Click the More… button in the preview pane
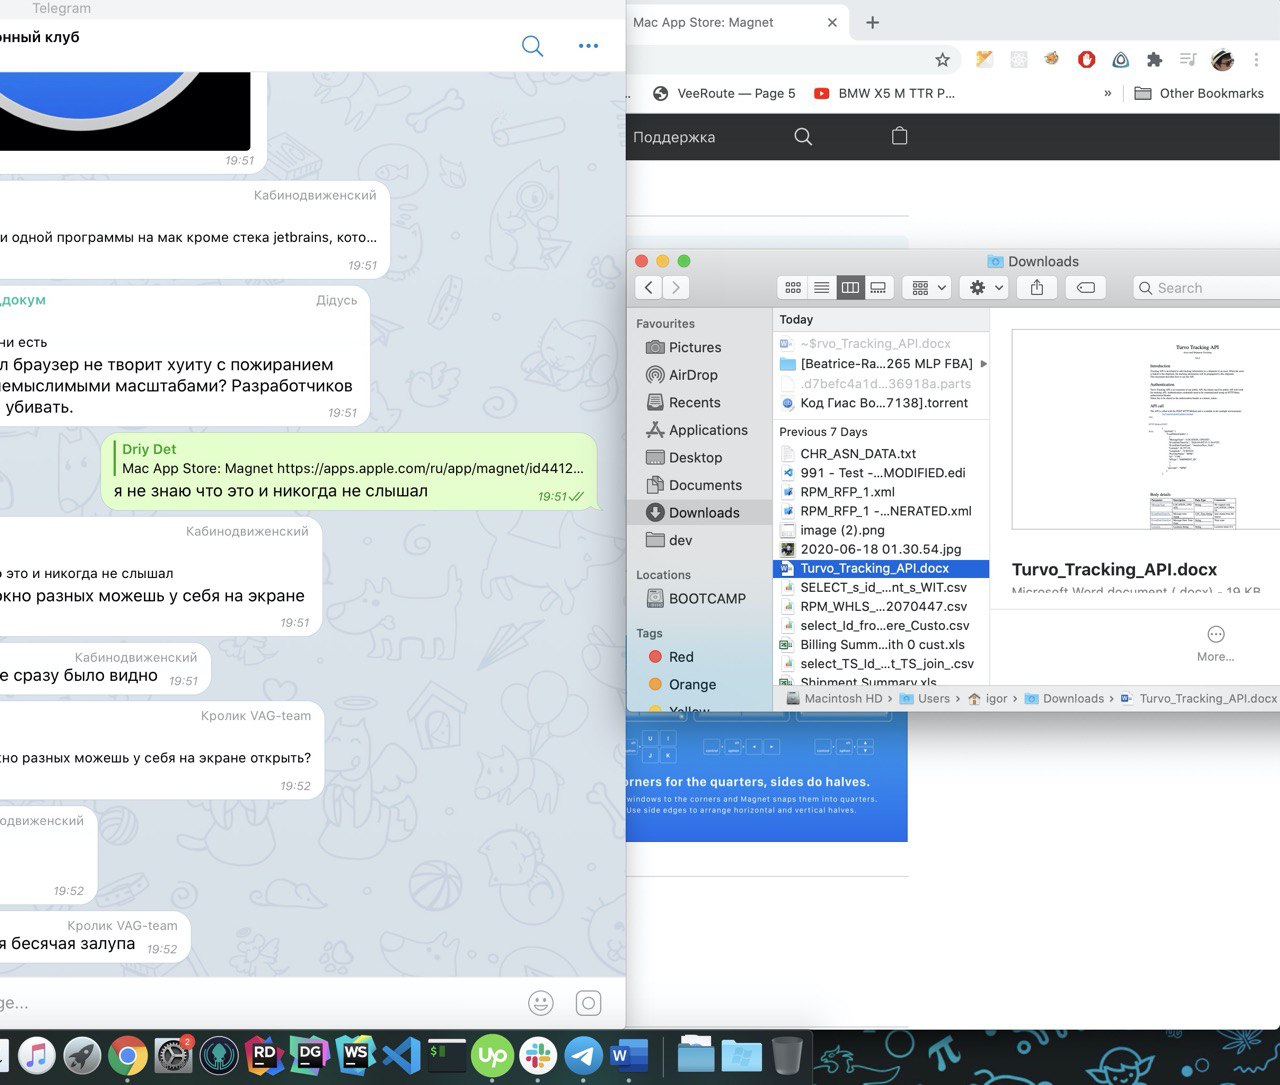The width and height of the screenshot is (1280, 1085). pos(1215,644)
